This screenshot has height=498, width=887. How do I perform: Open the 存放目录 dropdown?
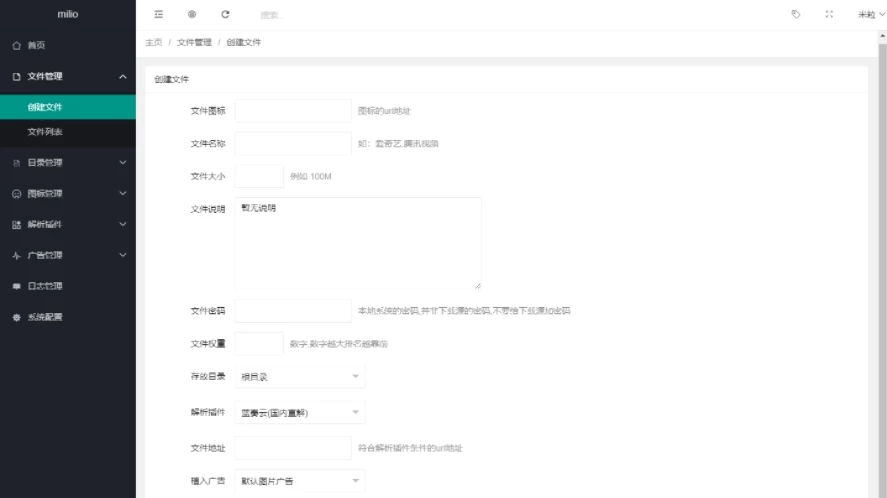[299, 376]
